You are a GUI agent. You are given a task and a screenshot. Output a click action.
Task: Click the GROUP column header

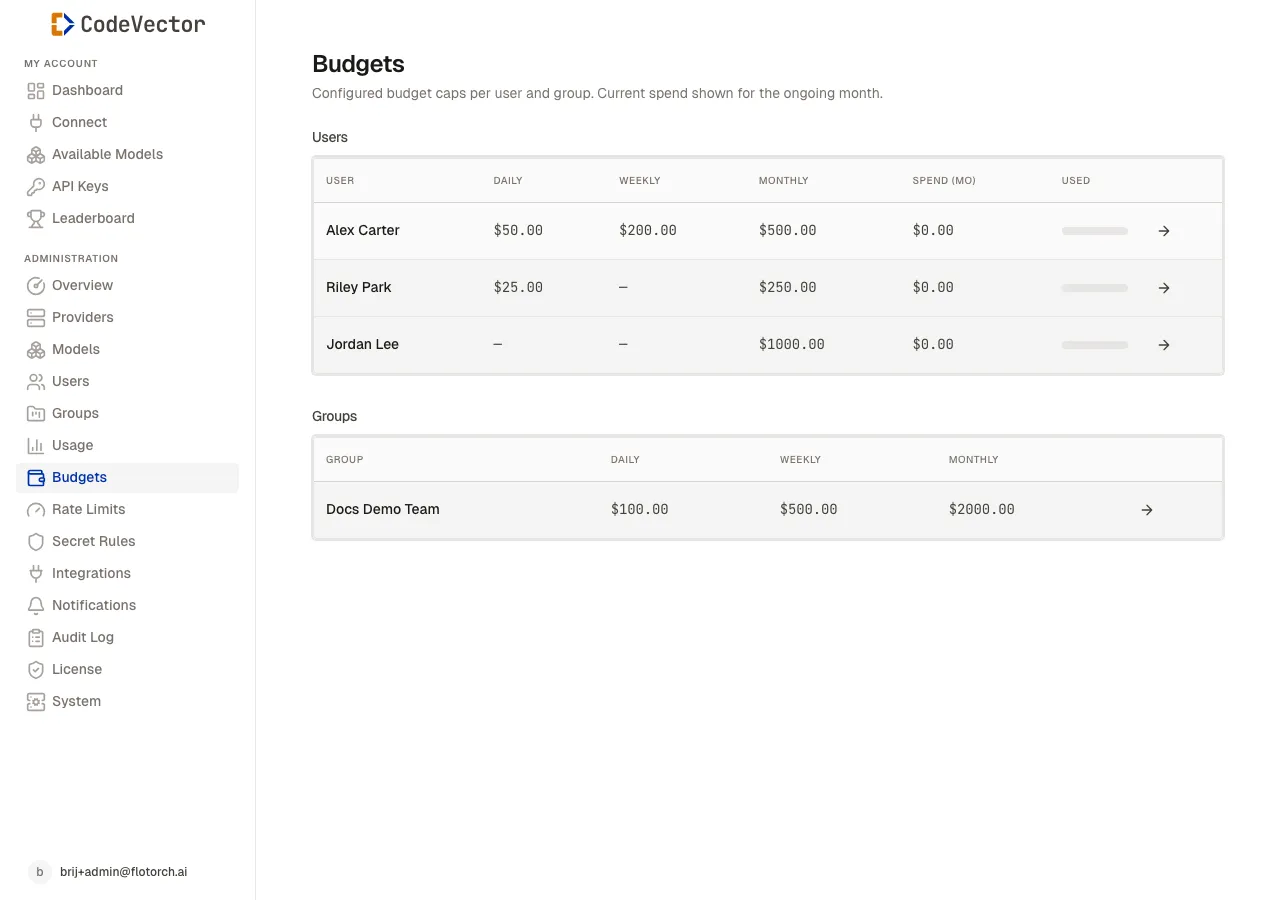coord(345,460)
